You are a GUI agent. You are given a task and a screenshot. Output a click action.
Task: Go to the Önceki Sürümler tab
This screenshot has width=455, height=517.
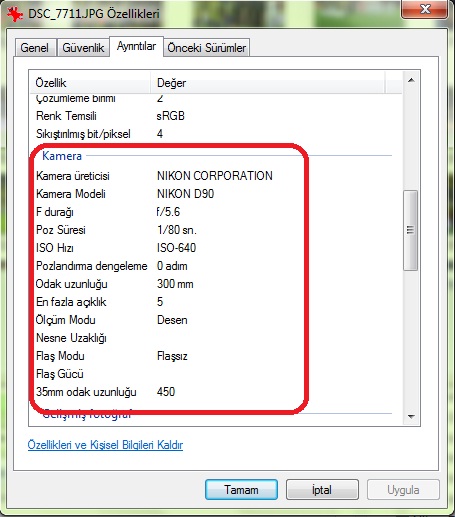(207, 48)
